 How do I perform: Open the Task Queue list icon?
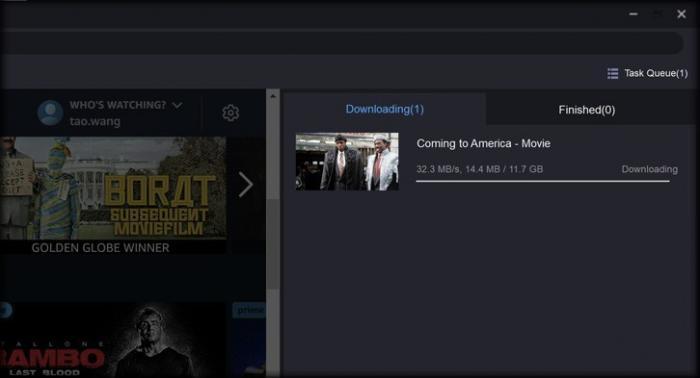(612, 73)
